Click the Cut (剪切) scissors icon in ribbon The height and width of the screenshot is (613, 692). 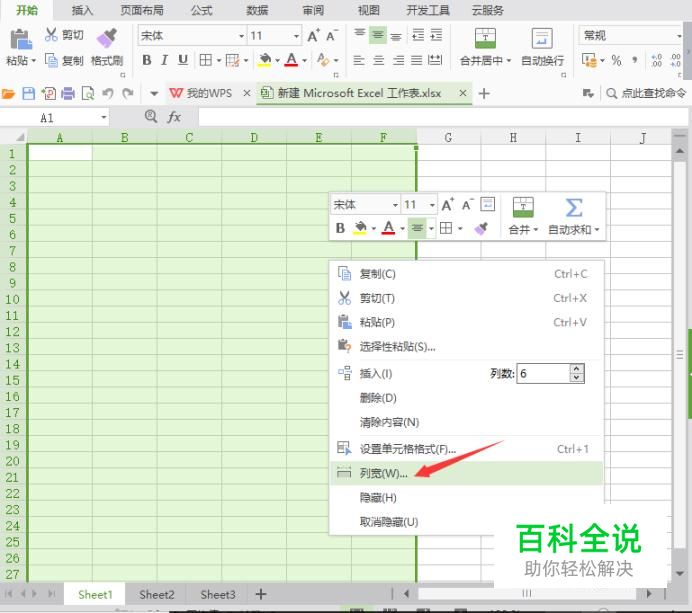(x=51, y=34)
